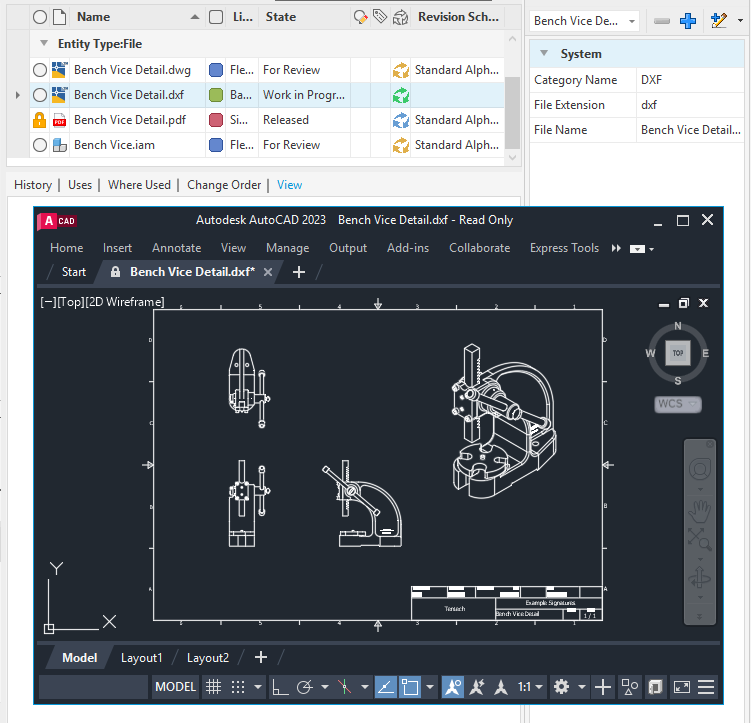Image resolution: width=751 pixels, height=723 pixels.
Task: Open the History tab
Action: coord(33,185)
